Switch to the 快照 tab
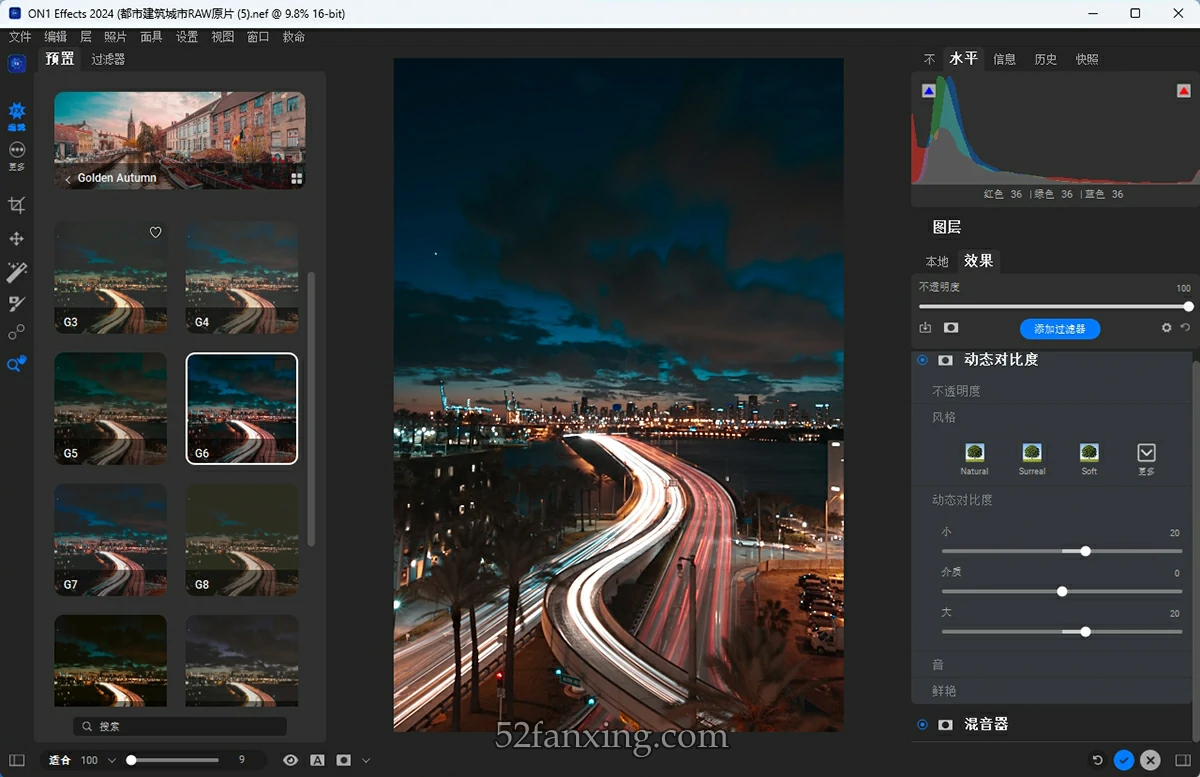1200x777 pixels. pyautogui.click(x=1087, y=59)
